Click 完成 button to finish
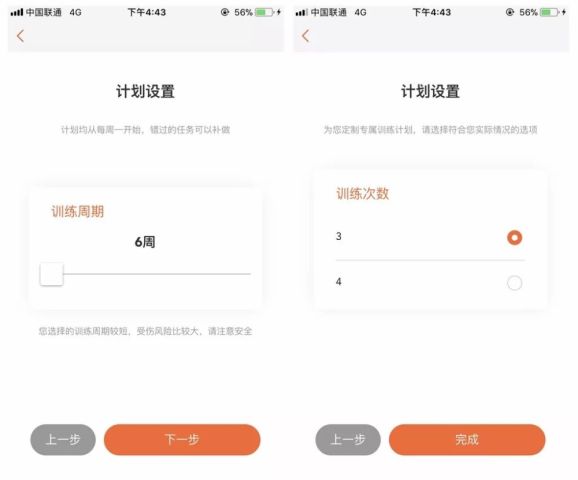This screenshot has width=578, height=480. [x=467, y=439]
